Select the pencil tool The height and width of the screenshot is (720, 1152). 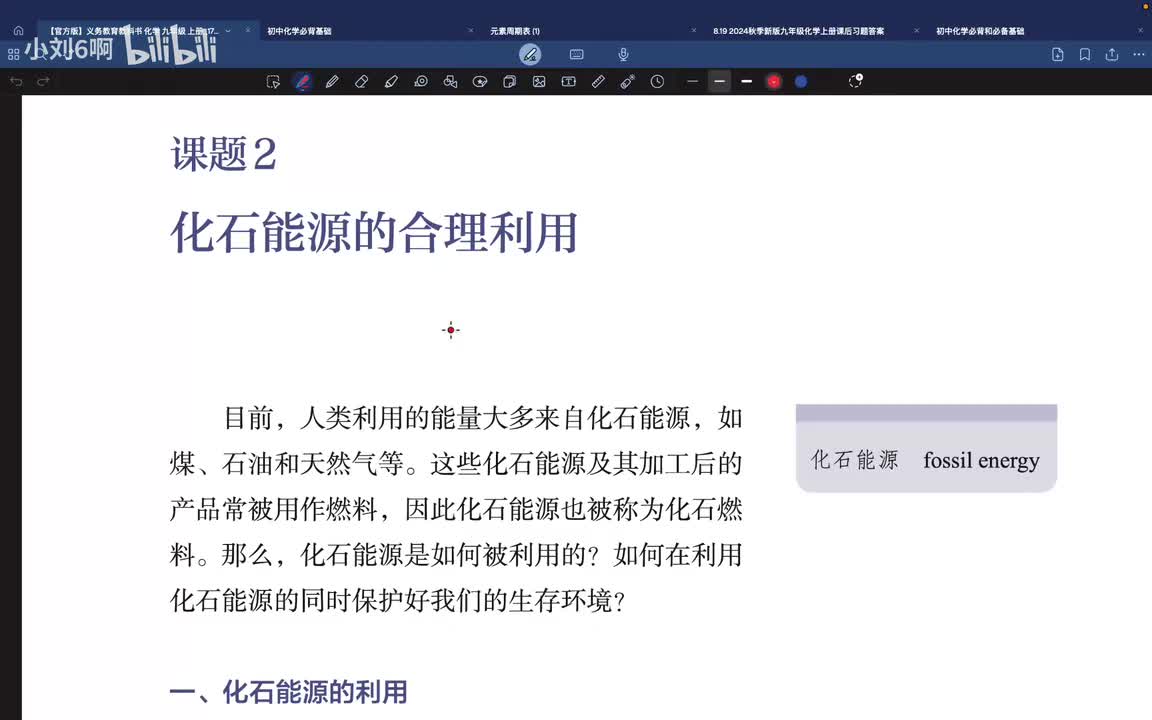pyautogui.click(x=332, y=82)
